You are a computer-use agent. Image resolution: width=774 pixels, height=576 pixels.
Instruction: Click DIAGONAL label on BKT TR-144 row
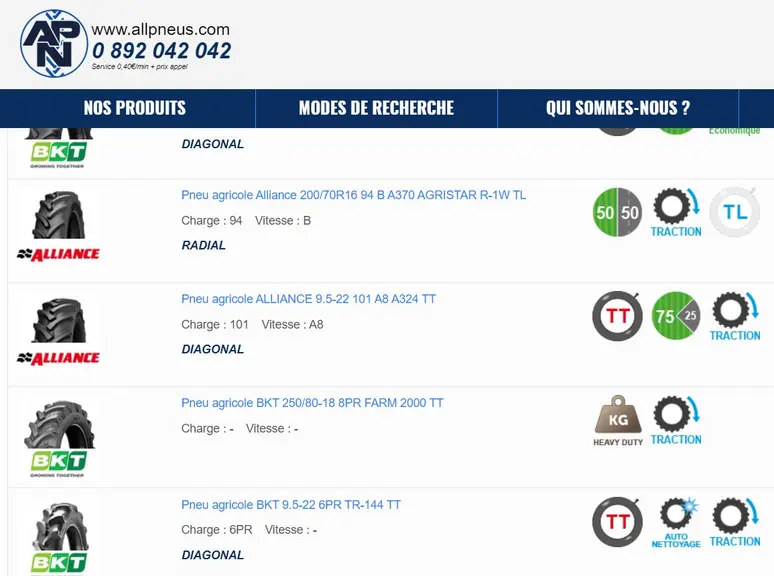(213, 555)
